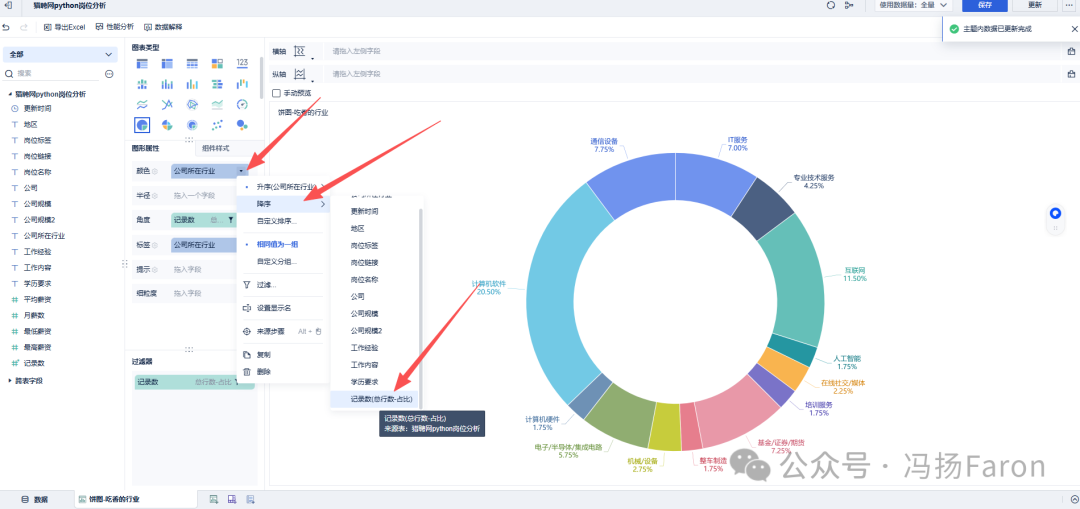Switch to the 图形属性 tab
1080x509 pixels.
click(x=145, y=148)
